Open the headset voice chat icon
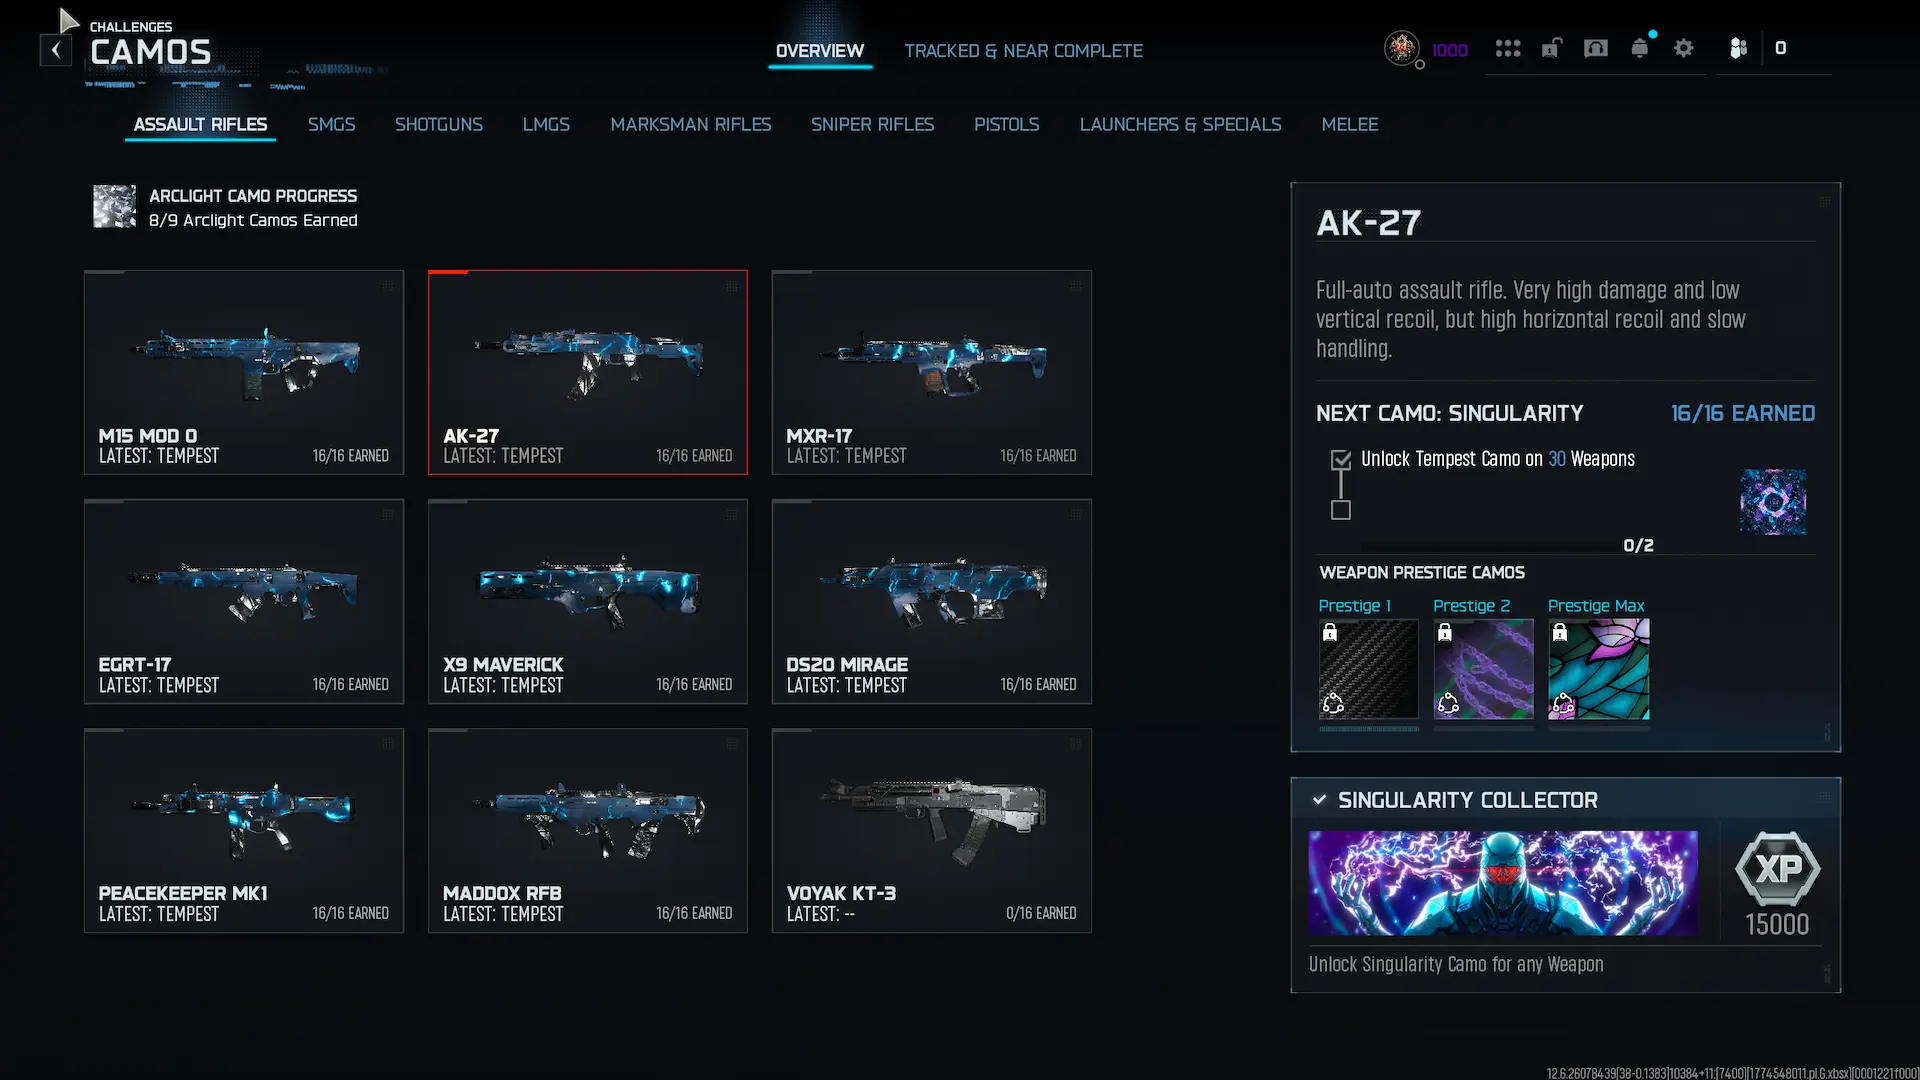The height and width of the screenshot is (1080, 1920). 1596,48
